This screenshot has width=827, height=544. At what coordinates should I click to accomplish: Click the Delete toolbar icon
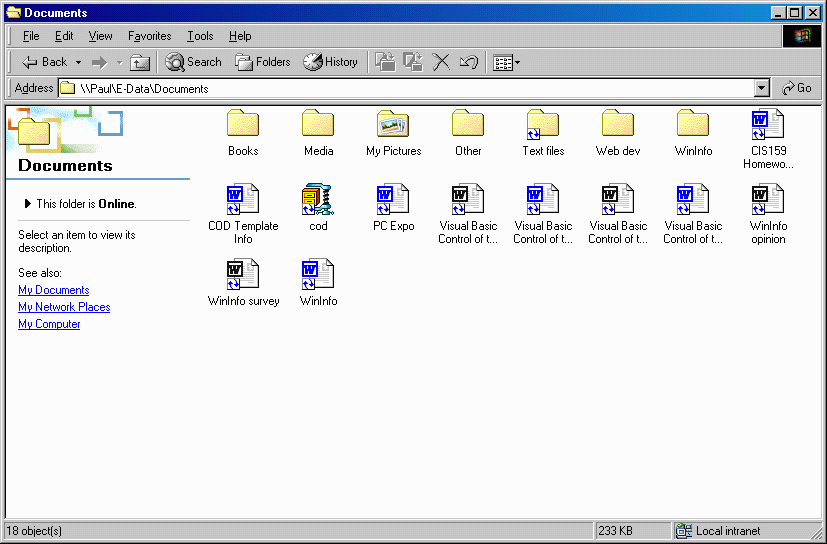[441, 62]
